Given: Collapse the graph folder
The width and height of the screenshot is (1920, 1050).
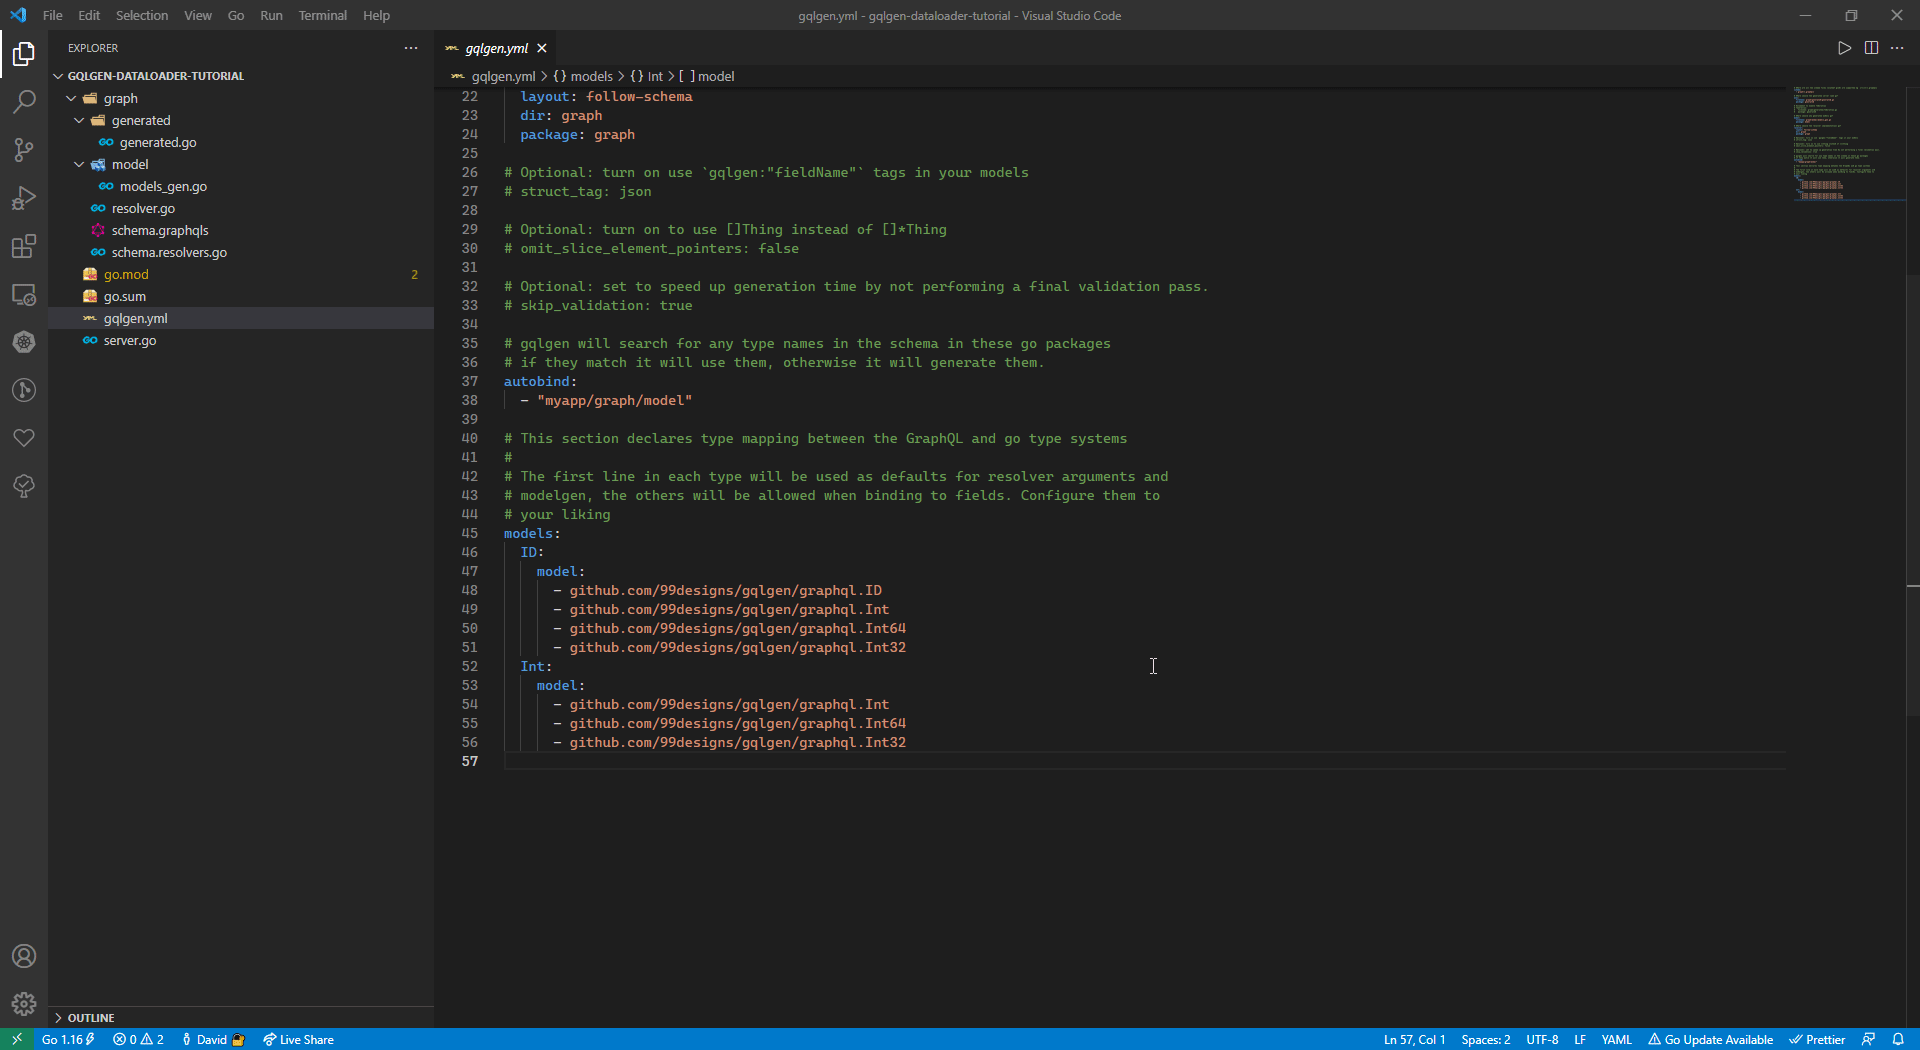Looking at the screenshot, I should pos(120,98).
